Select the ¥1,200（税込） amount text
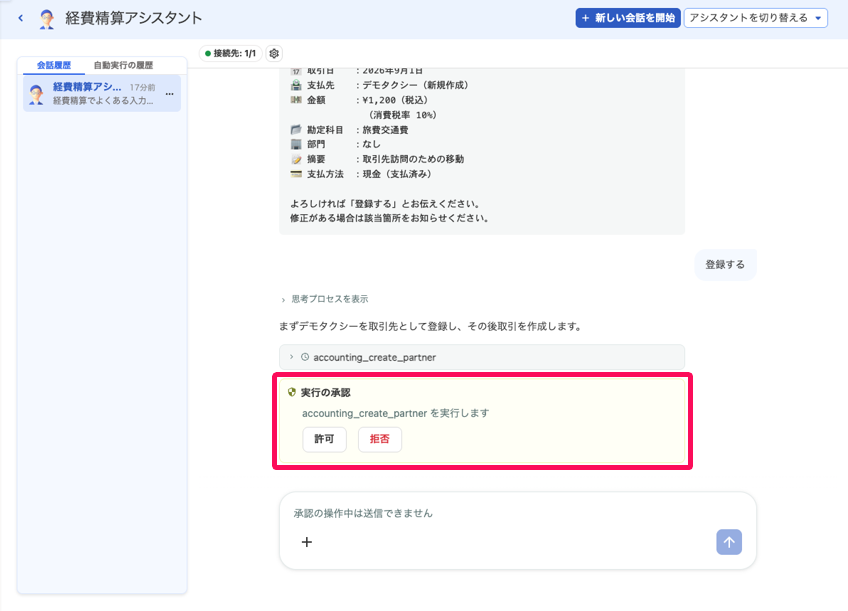 pyautogui.click(x=395, y=100)
